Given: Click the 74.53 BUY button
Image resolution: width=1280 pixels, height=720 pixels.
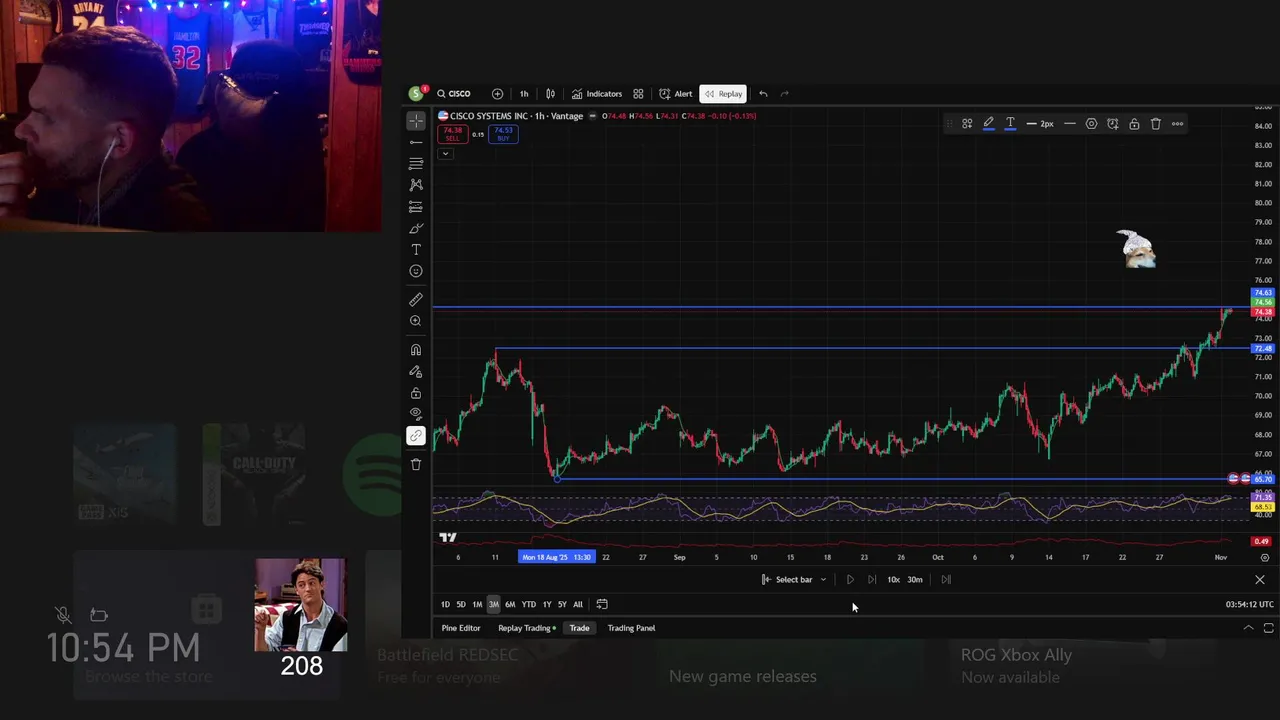Looking at the screenshot, I should point(503,134).
